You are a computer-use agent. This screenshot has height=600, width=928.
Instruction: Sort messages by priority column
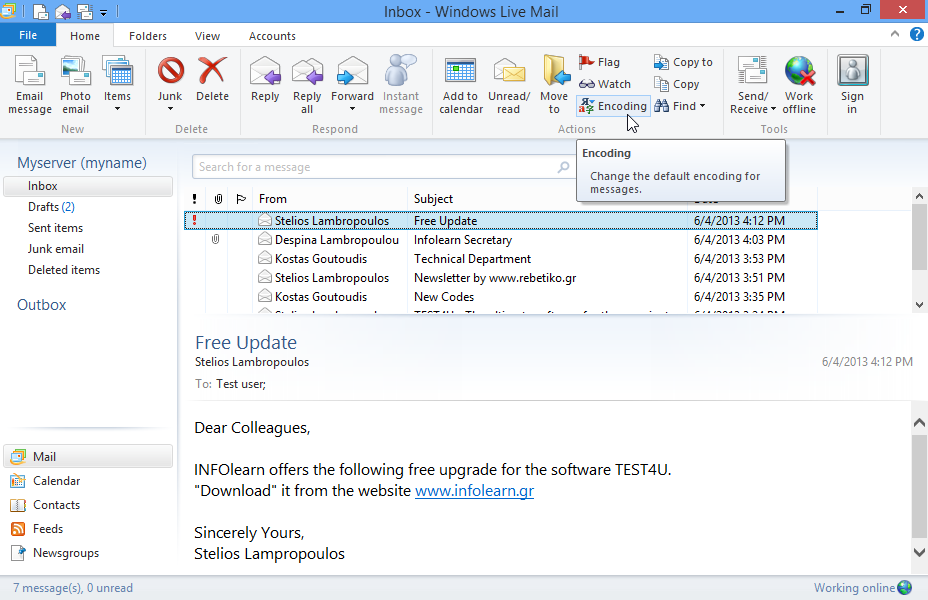(194, 199)
